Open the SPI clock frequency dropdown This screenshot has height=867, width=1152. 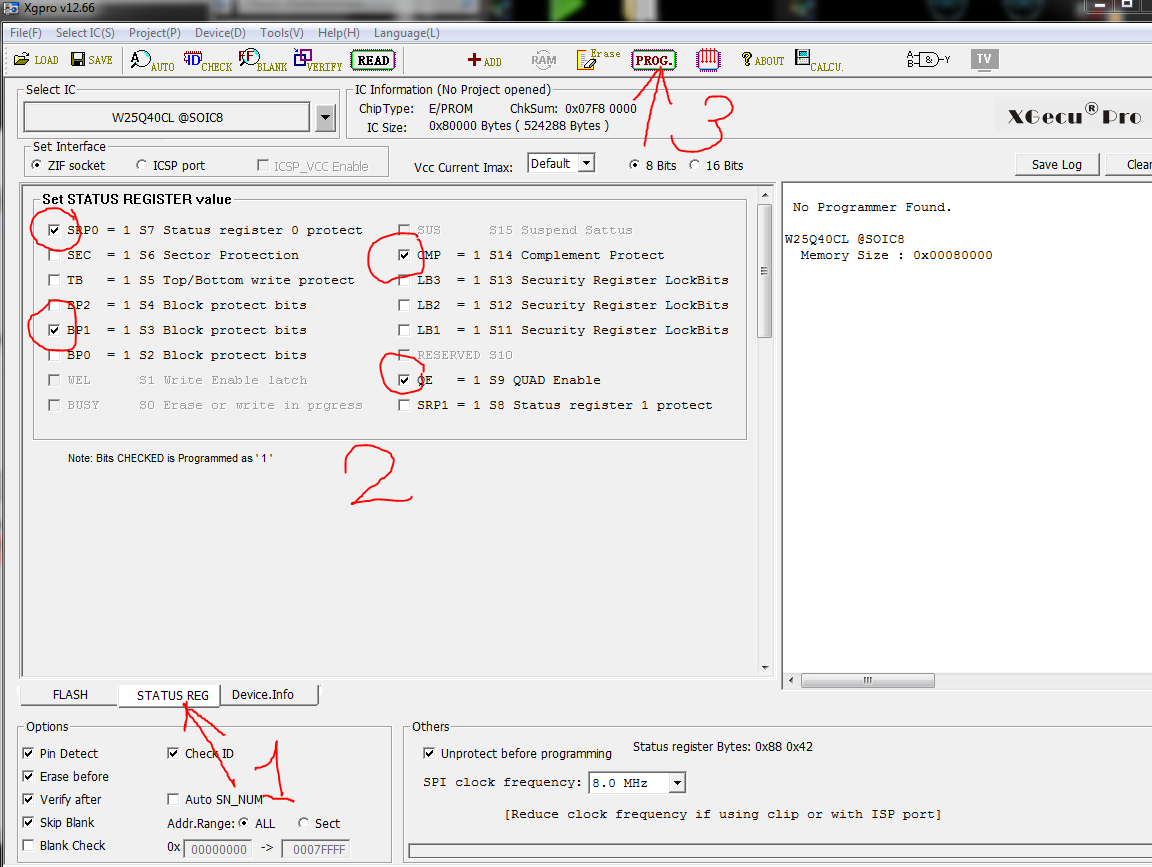(677, 783)
